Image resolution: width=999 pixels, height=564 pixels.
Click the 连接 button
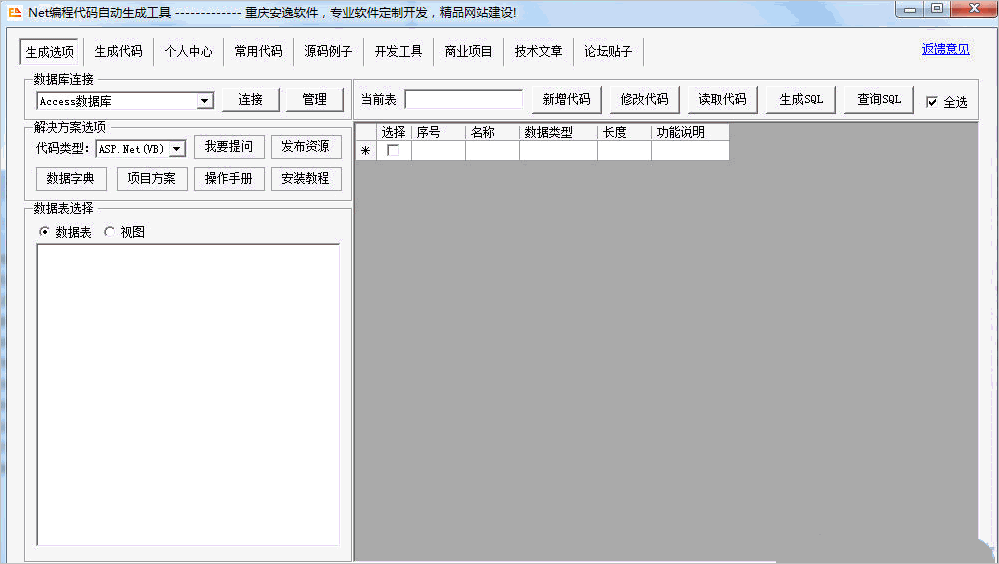tap(250, 99)
